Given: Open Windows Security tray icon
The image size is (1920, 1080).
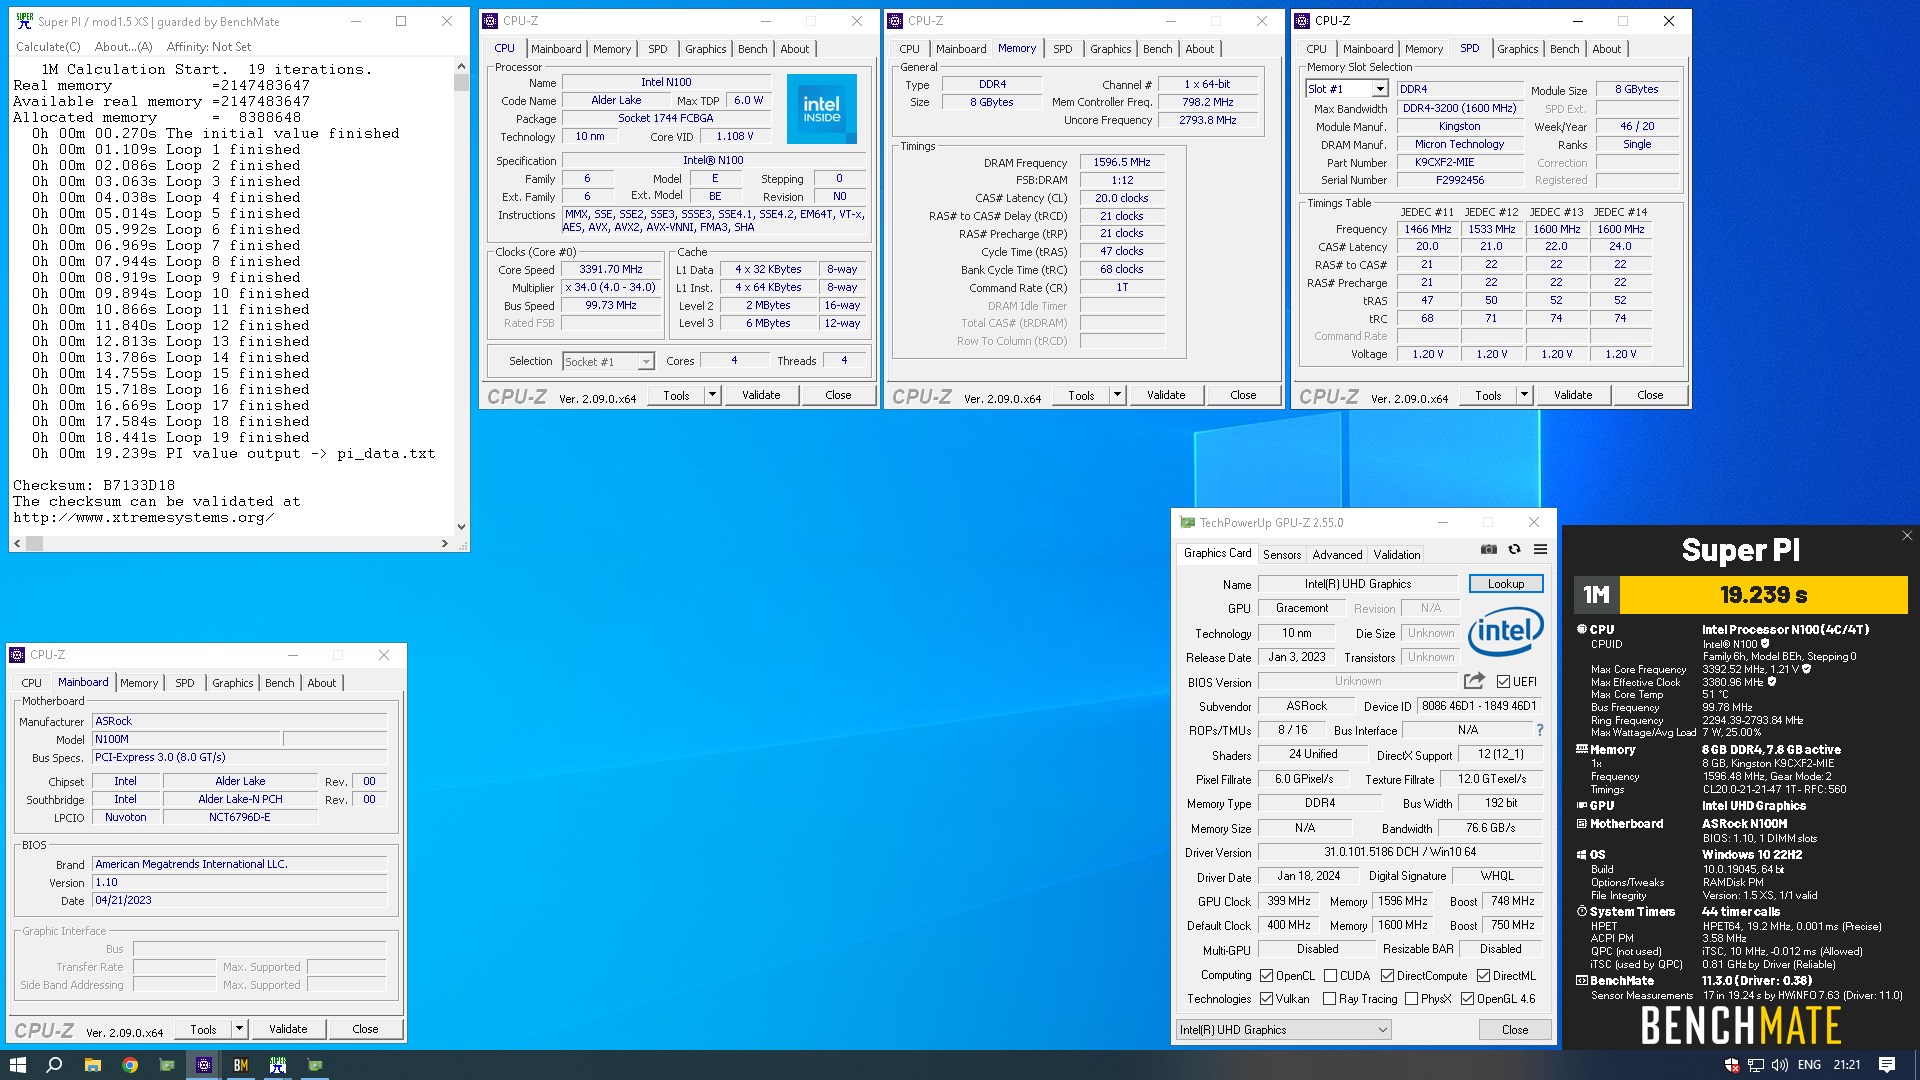Looking at the screenshot, I should tap(1732, 1065).
